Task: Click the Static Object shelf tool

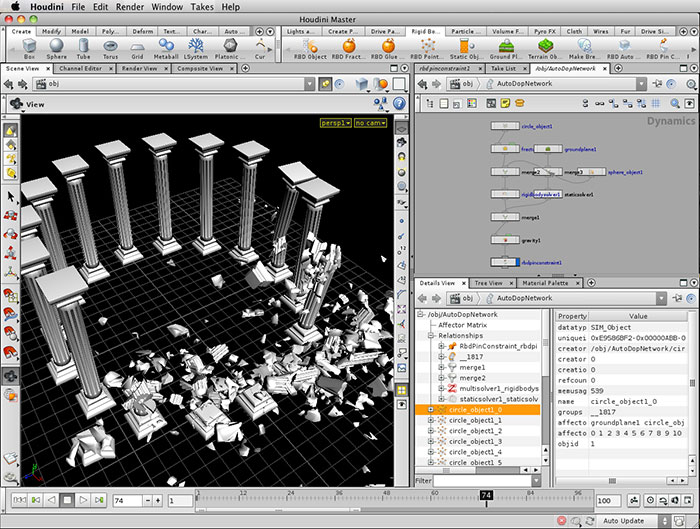Action: pyautogui.click(x=465, y=49)
